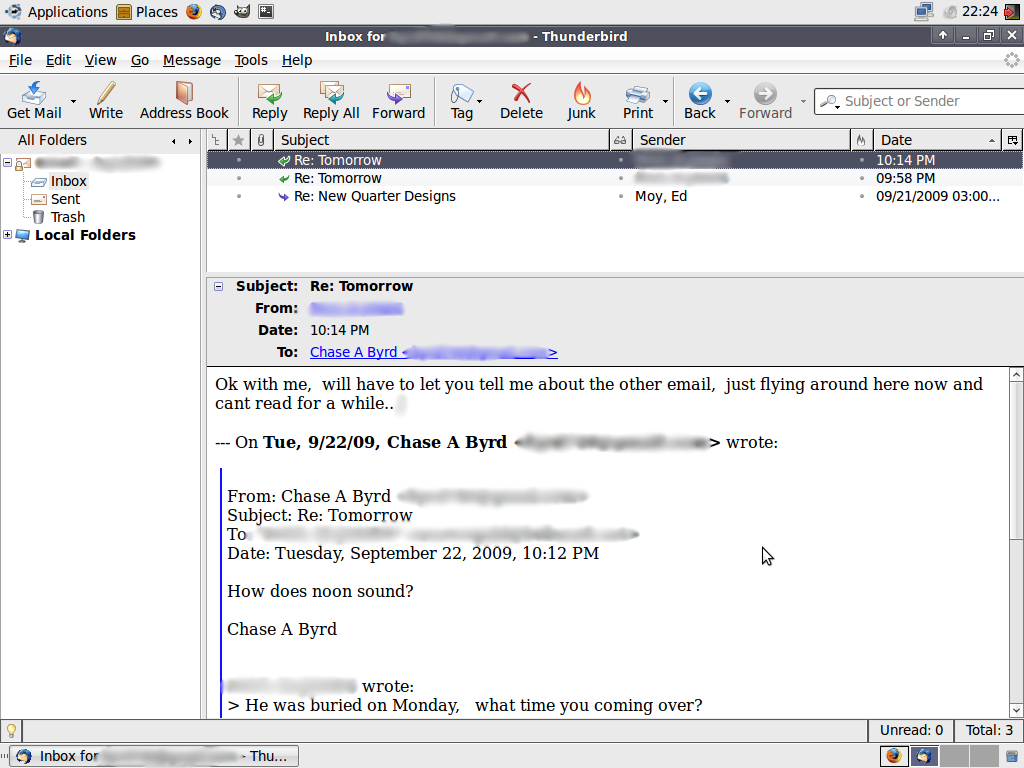Toggle star on Re: New Quarter Designs
1024x768 pixels.
coord(239,196)
